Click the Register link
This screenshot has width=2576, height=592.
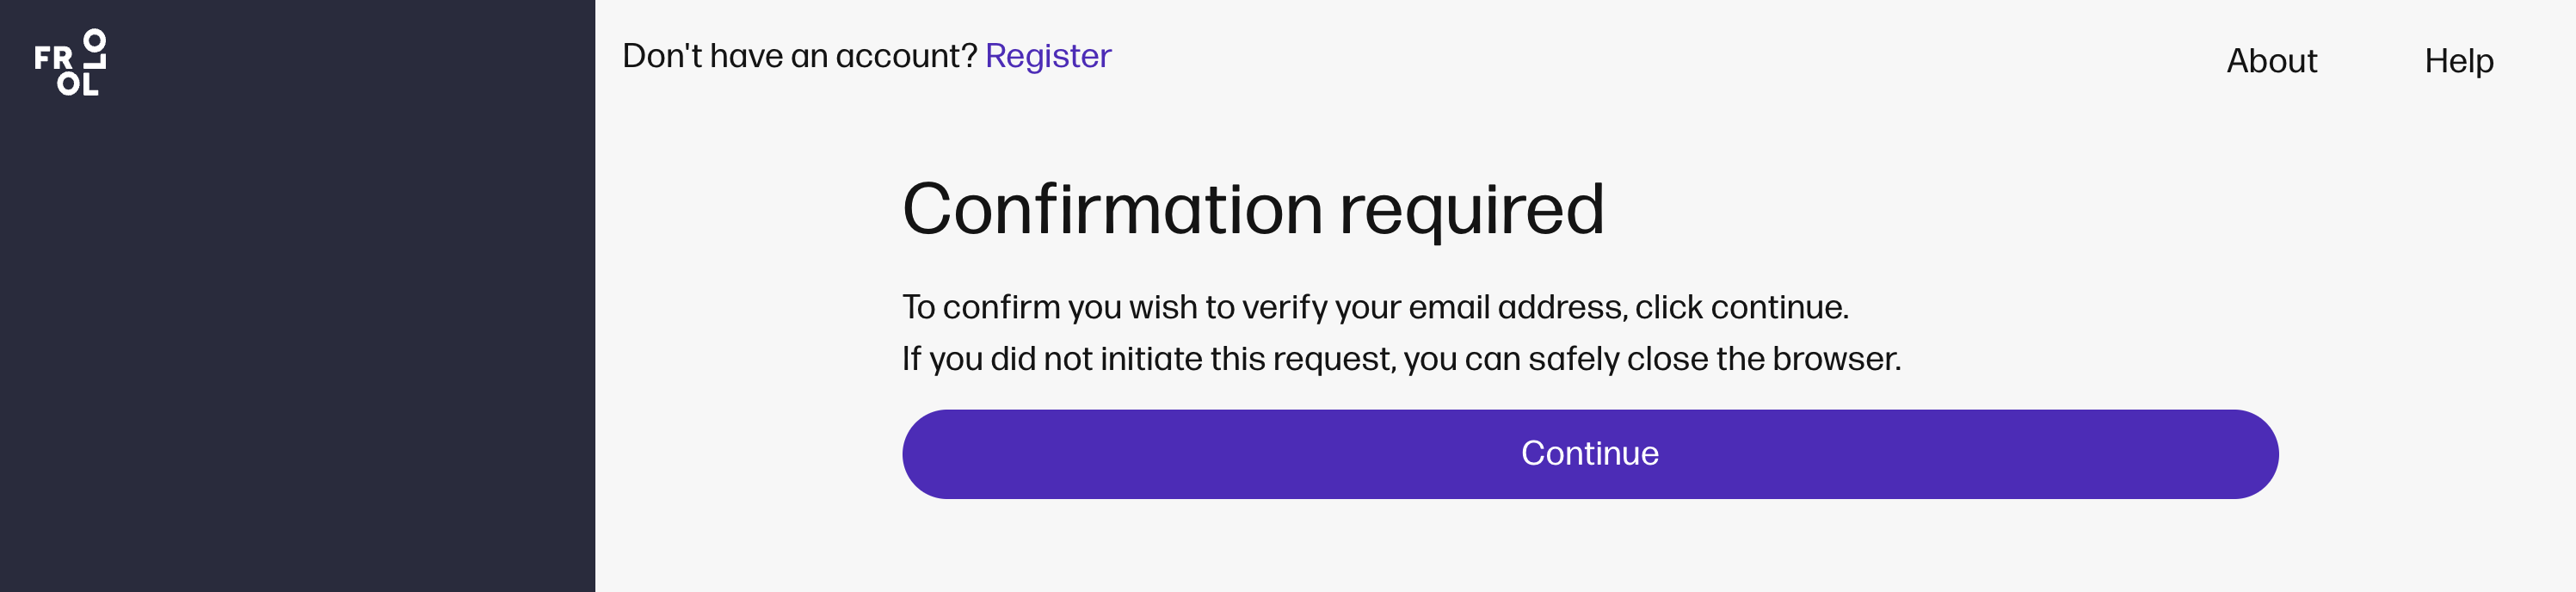pyautogui.click(x=1047, y=56)
